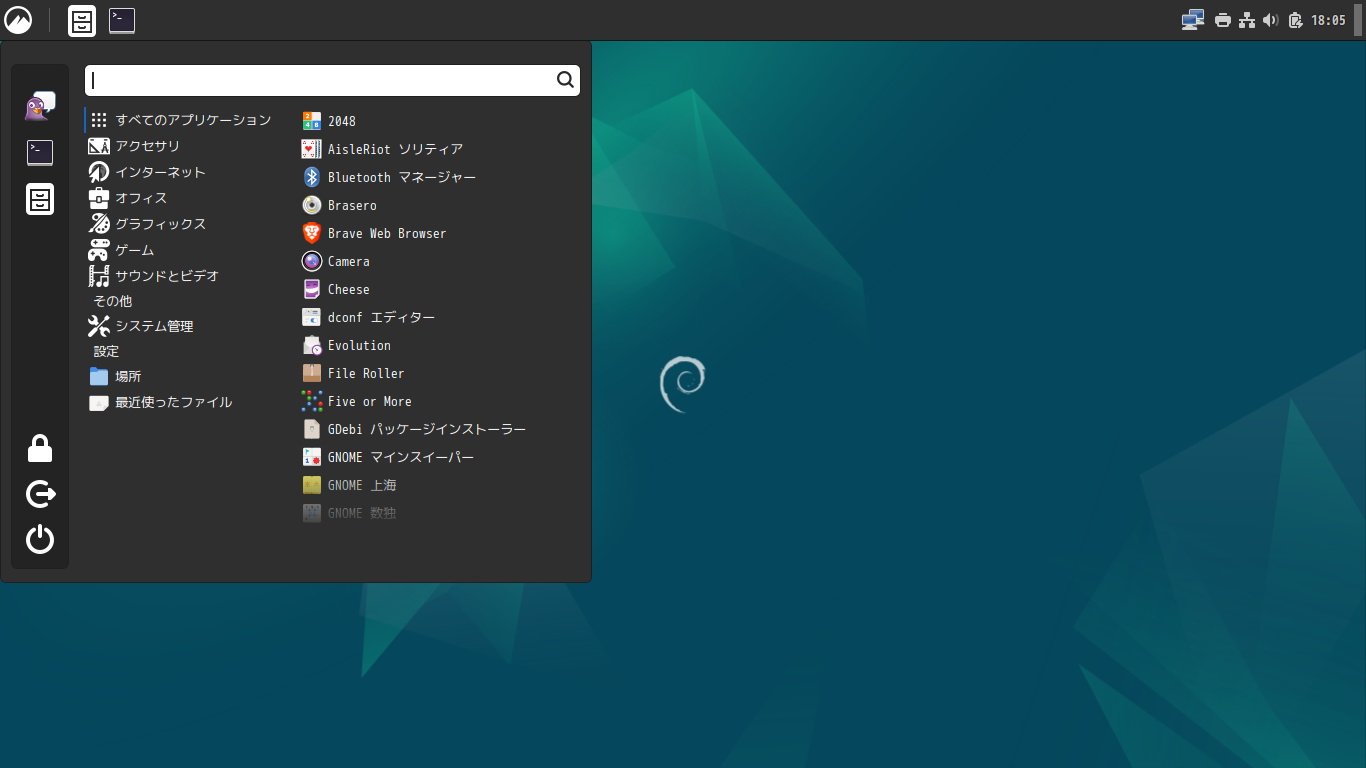Open Pidgin messenger from sidebar favorites
1366x768 pixels.
(40, 106)
